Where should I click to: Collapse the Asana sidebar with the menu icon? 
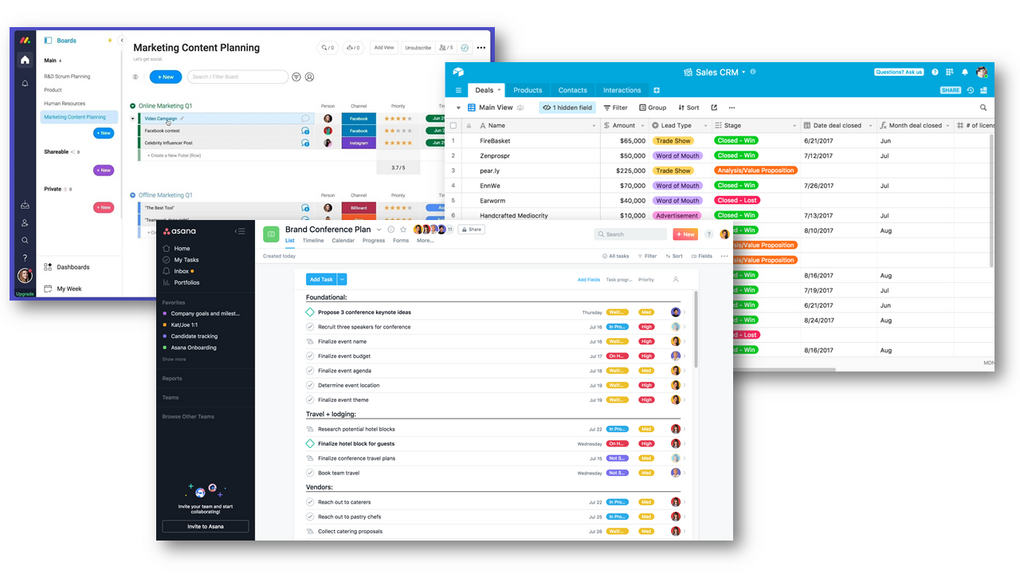[240, 231]
